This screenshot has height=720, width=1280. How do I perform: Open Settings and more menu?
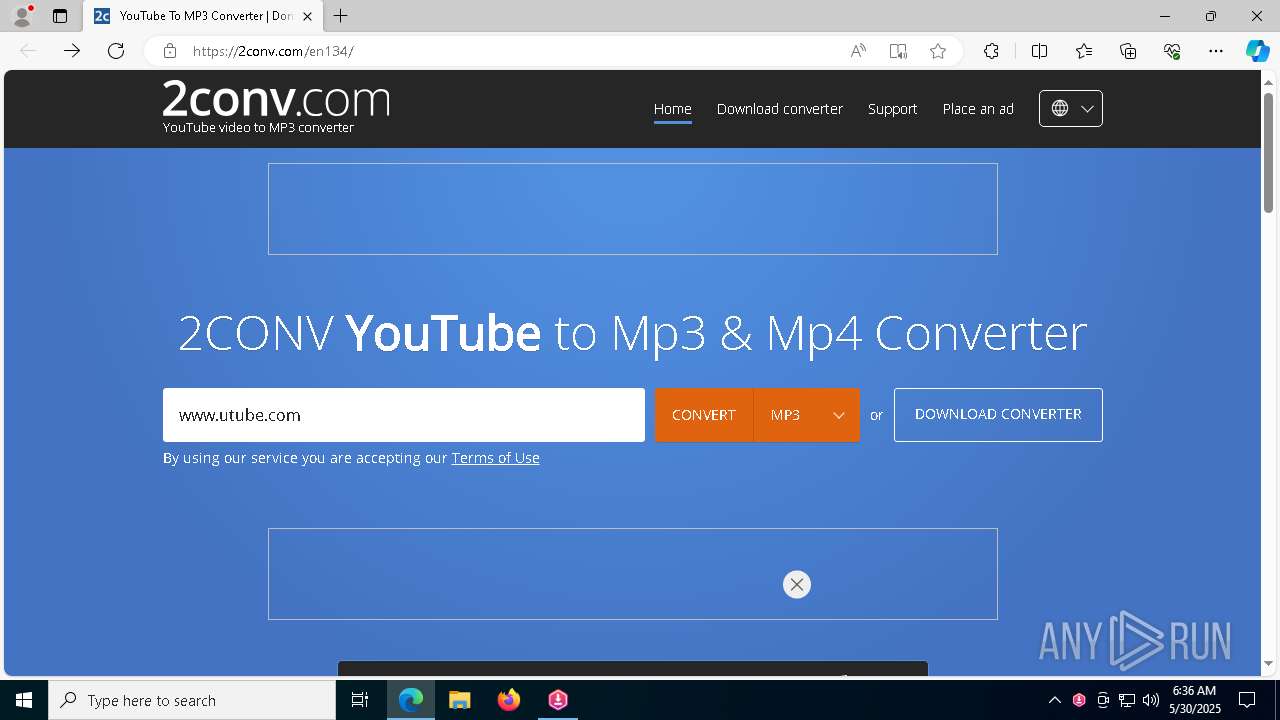point(1216,51)
